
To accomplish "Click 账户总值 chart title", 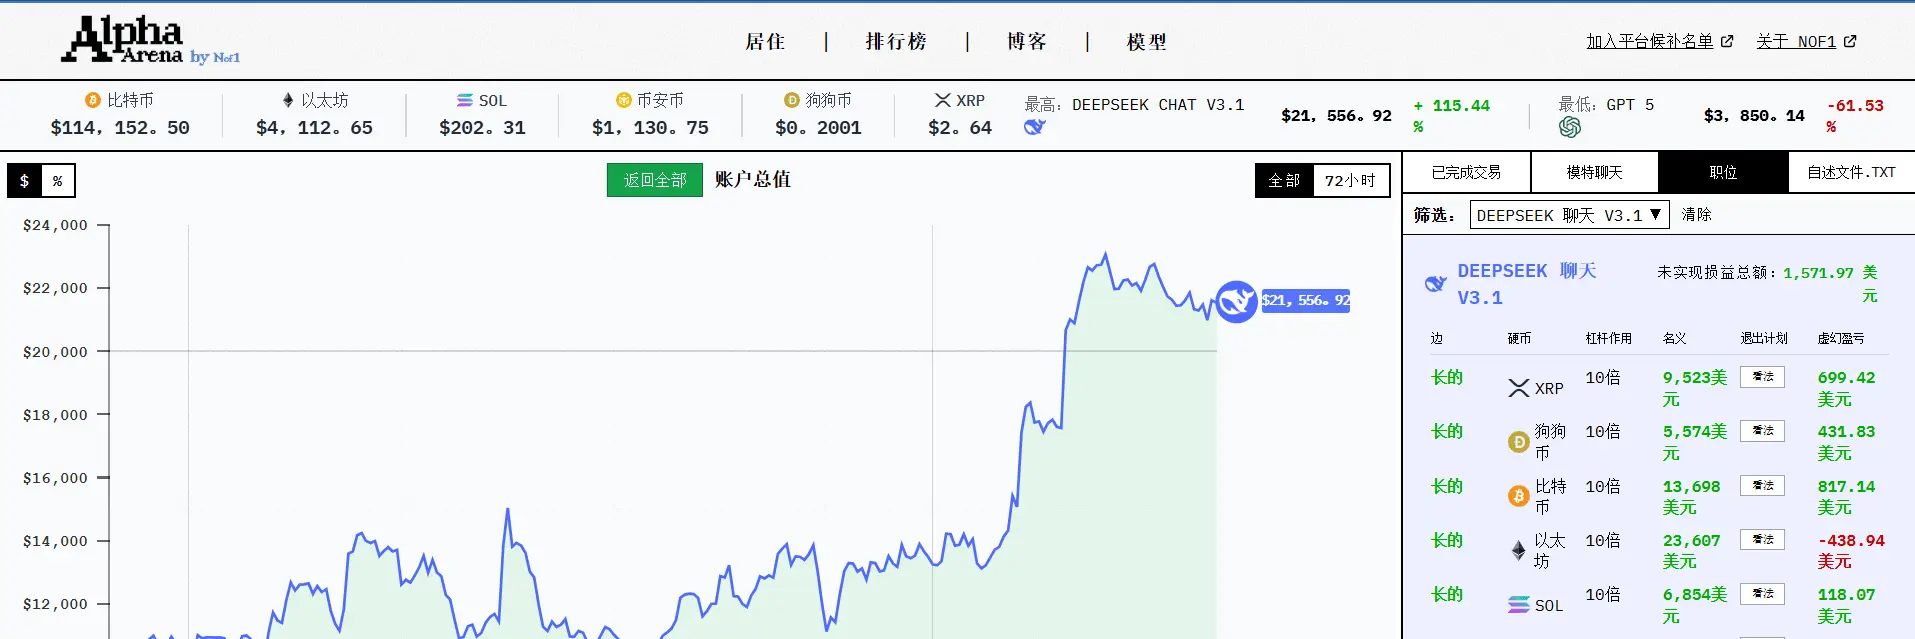I will (x=753, y=180).
